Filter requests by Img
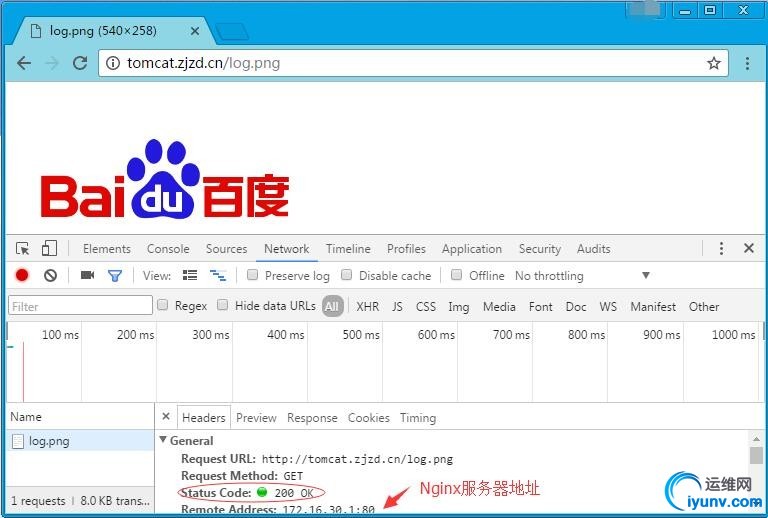768x518 pixels. pyautogui.click(x=458, y=307)
